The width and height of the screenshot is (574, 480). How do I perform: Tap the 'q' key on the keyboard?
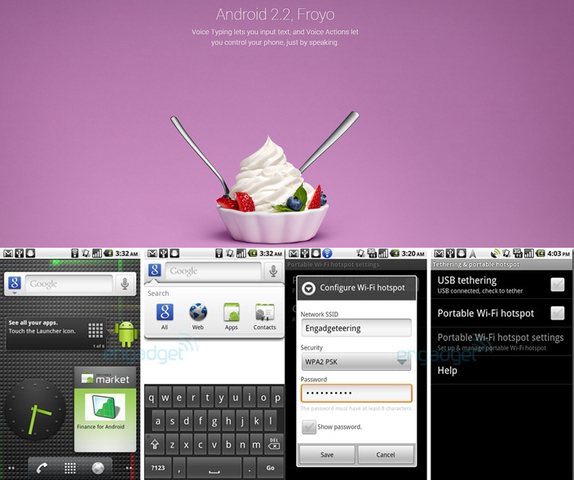click(151, 397)
